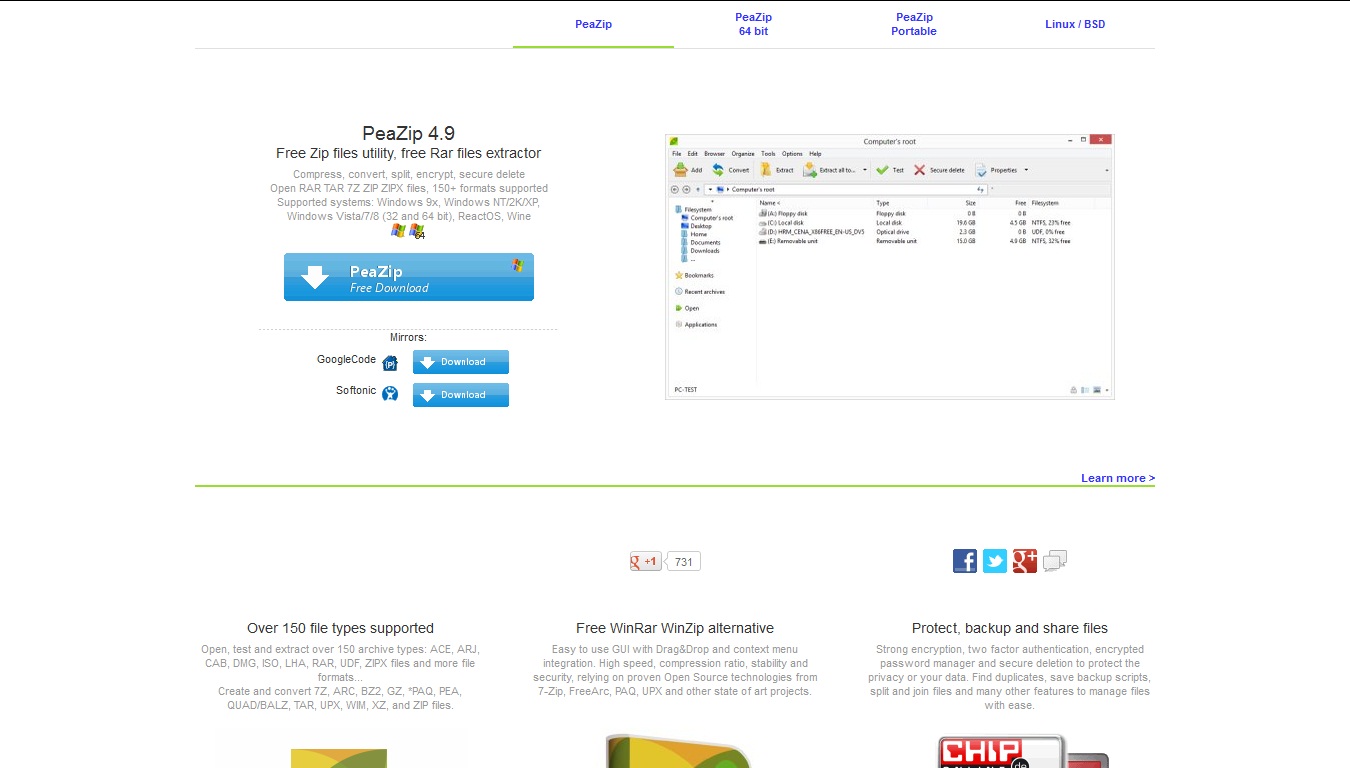This screenshot has height=768, width=1350.
Task: Open Options menu in PeaZip screenshot
Action: click(792, 154)
